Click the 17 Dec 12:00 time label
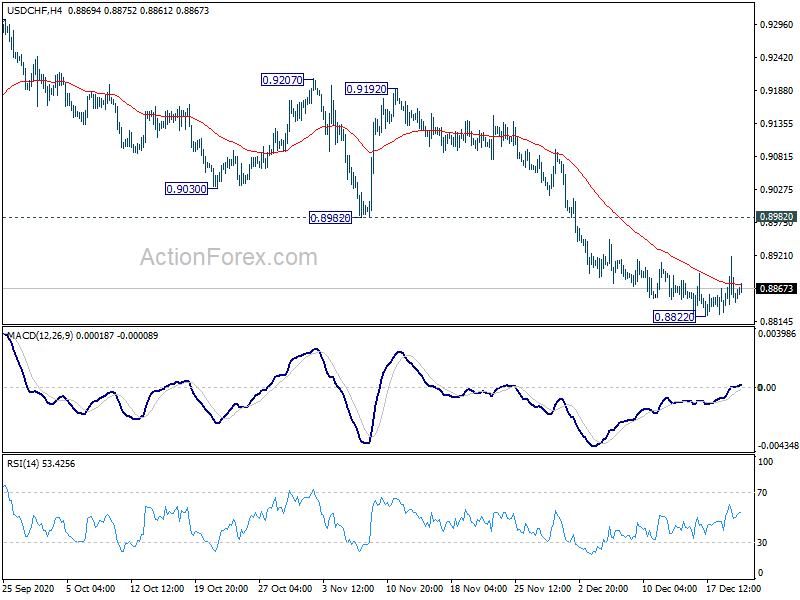 coord(734,588)
